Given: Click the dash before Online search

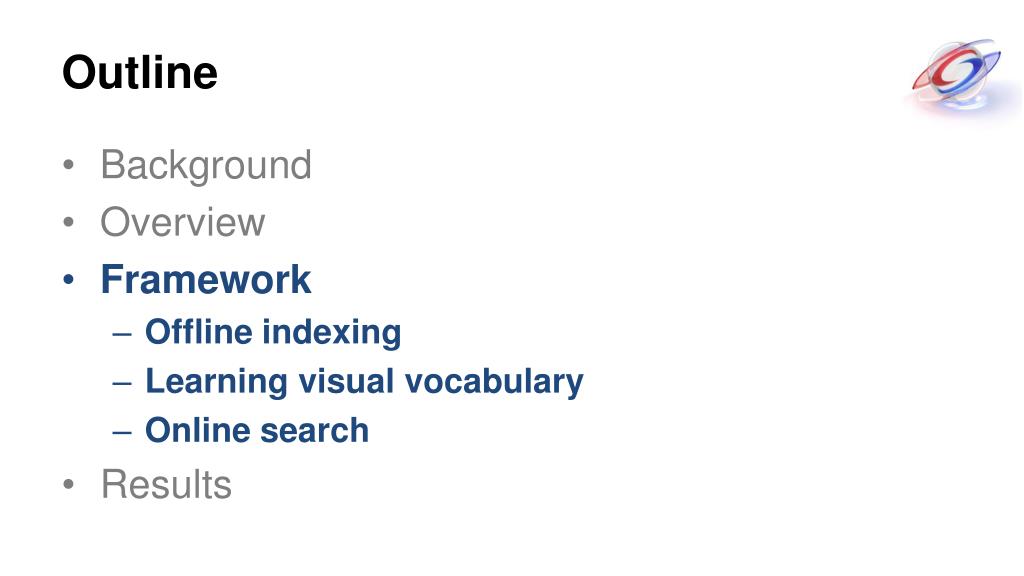Looking at the screenshot, I should [x=122, y=432].
